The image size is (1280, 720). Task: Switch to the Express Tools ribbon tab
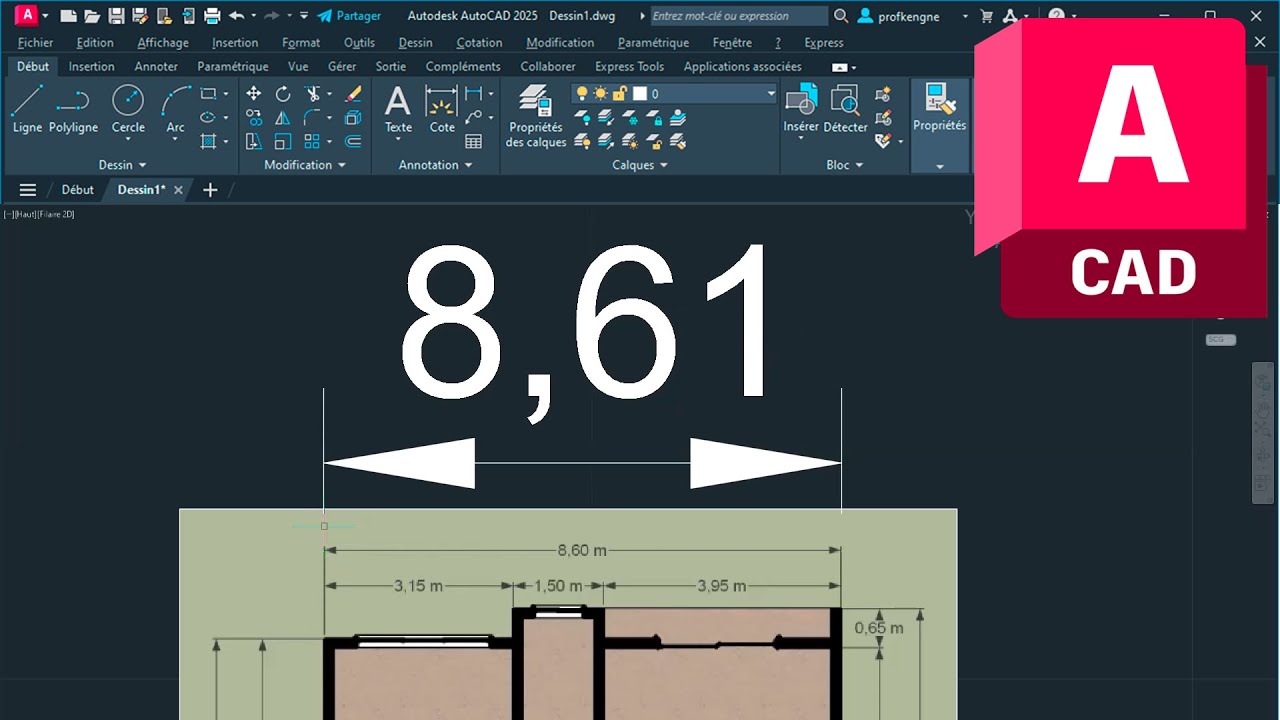pyautogui.click(x=629, y=67)
